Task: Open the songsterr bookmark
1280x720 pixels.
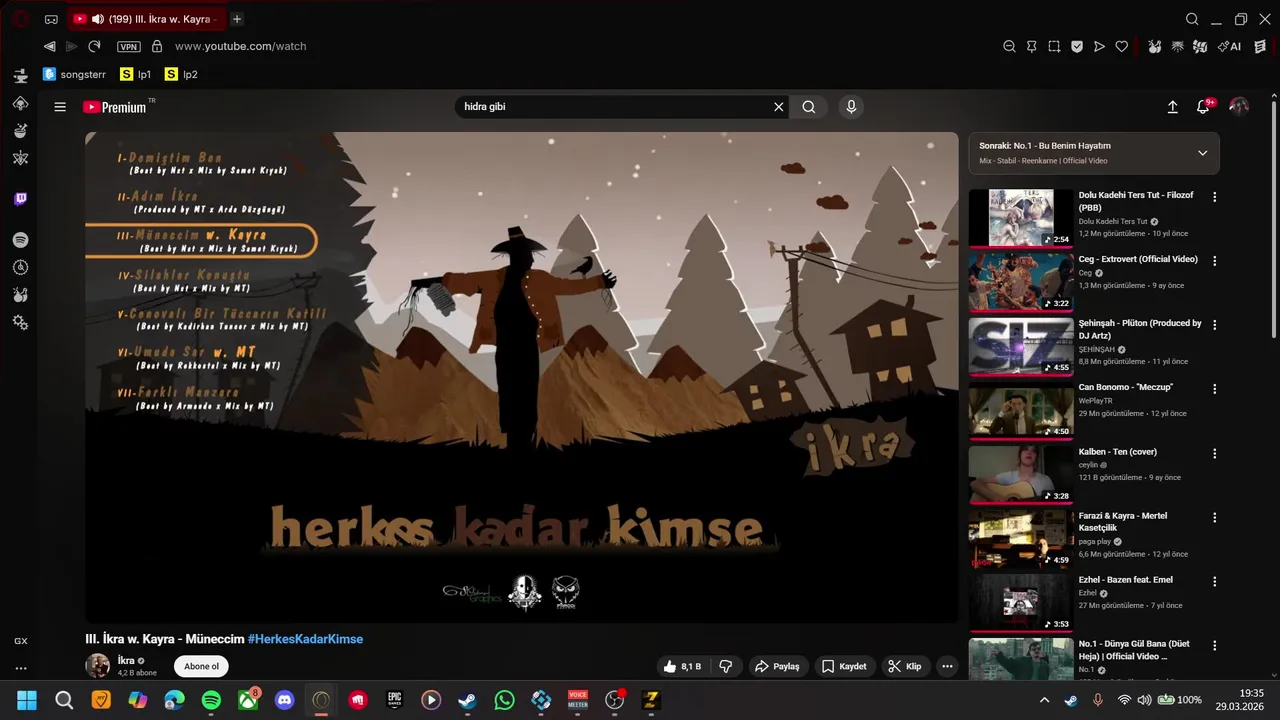Action: click(76, 74)
